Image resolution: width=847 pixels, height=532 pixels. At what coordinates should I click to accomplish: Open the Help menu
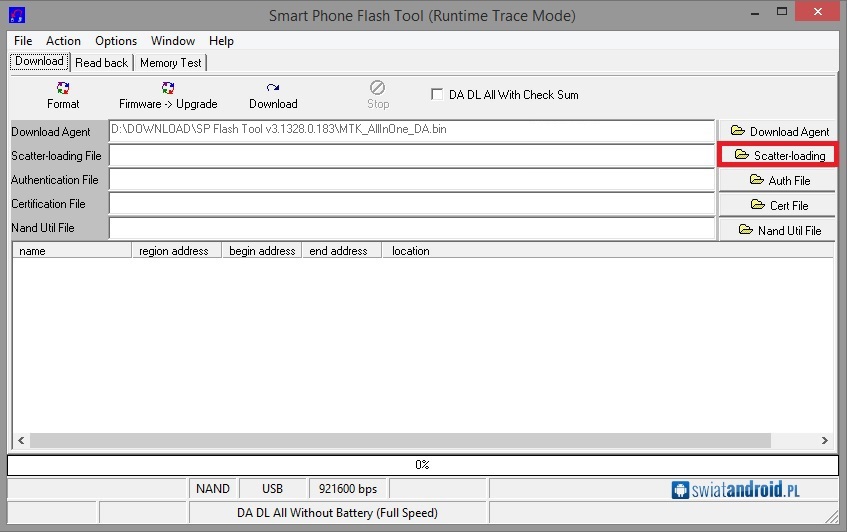click(x=221, y=41)
